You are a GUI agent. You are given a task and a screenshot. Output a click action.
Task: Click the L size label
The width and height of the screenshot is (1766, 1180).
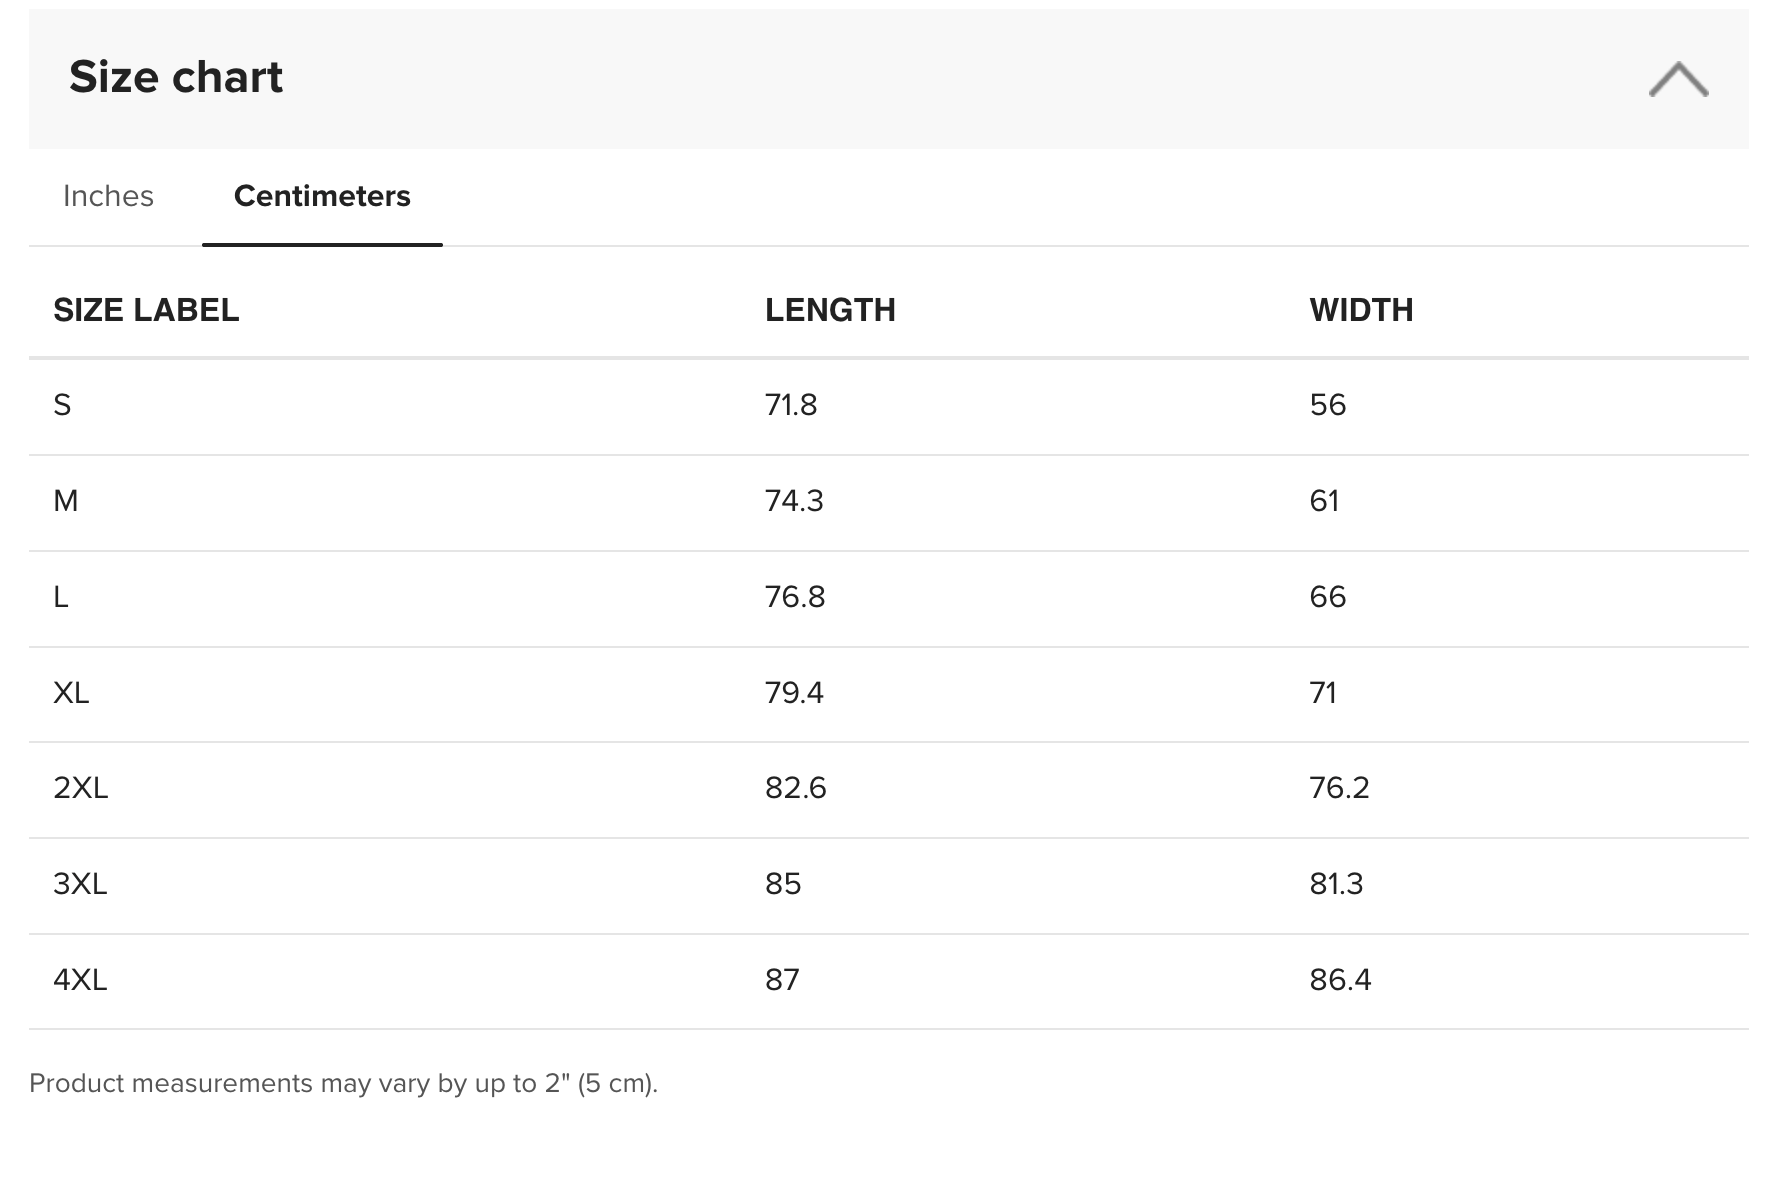[x=61, y=597]
